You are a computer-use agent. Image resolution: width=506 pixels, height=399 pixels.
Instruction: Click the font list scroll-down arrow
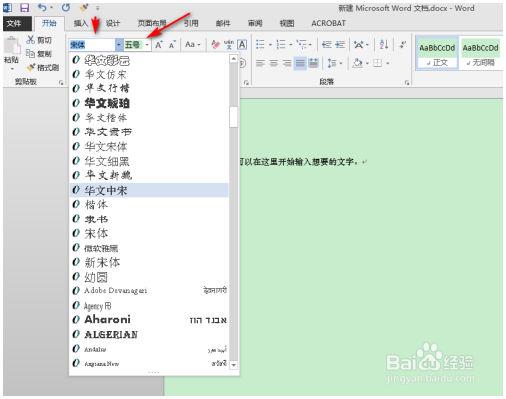234,365
